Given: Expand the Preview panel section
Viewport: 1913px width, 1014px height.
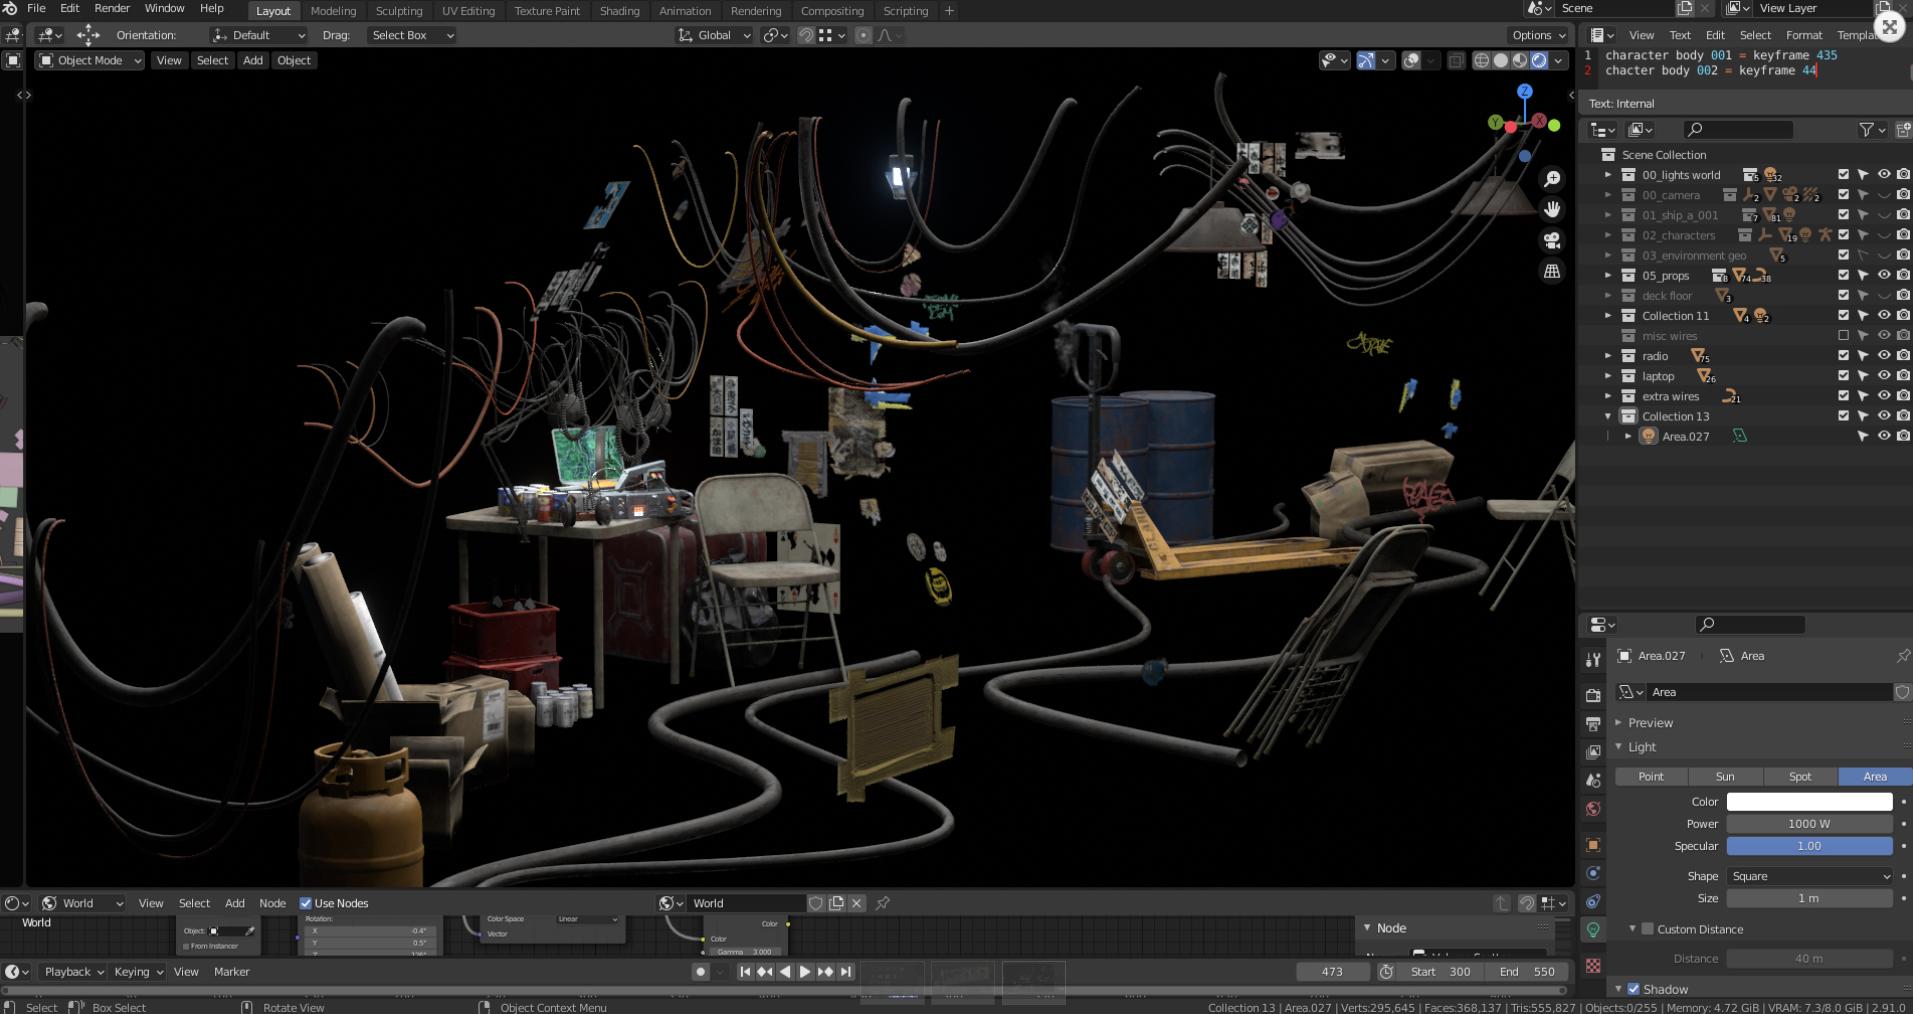Looking at the screenshot, I should click(1649, 723).
